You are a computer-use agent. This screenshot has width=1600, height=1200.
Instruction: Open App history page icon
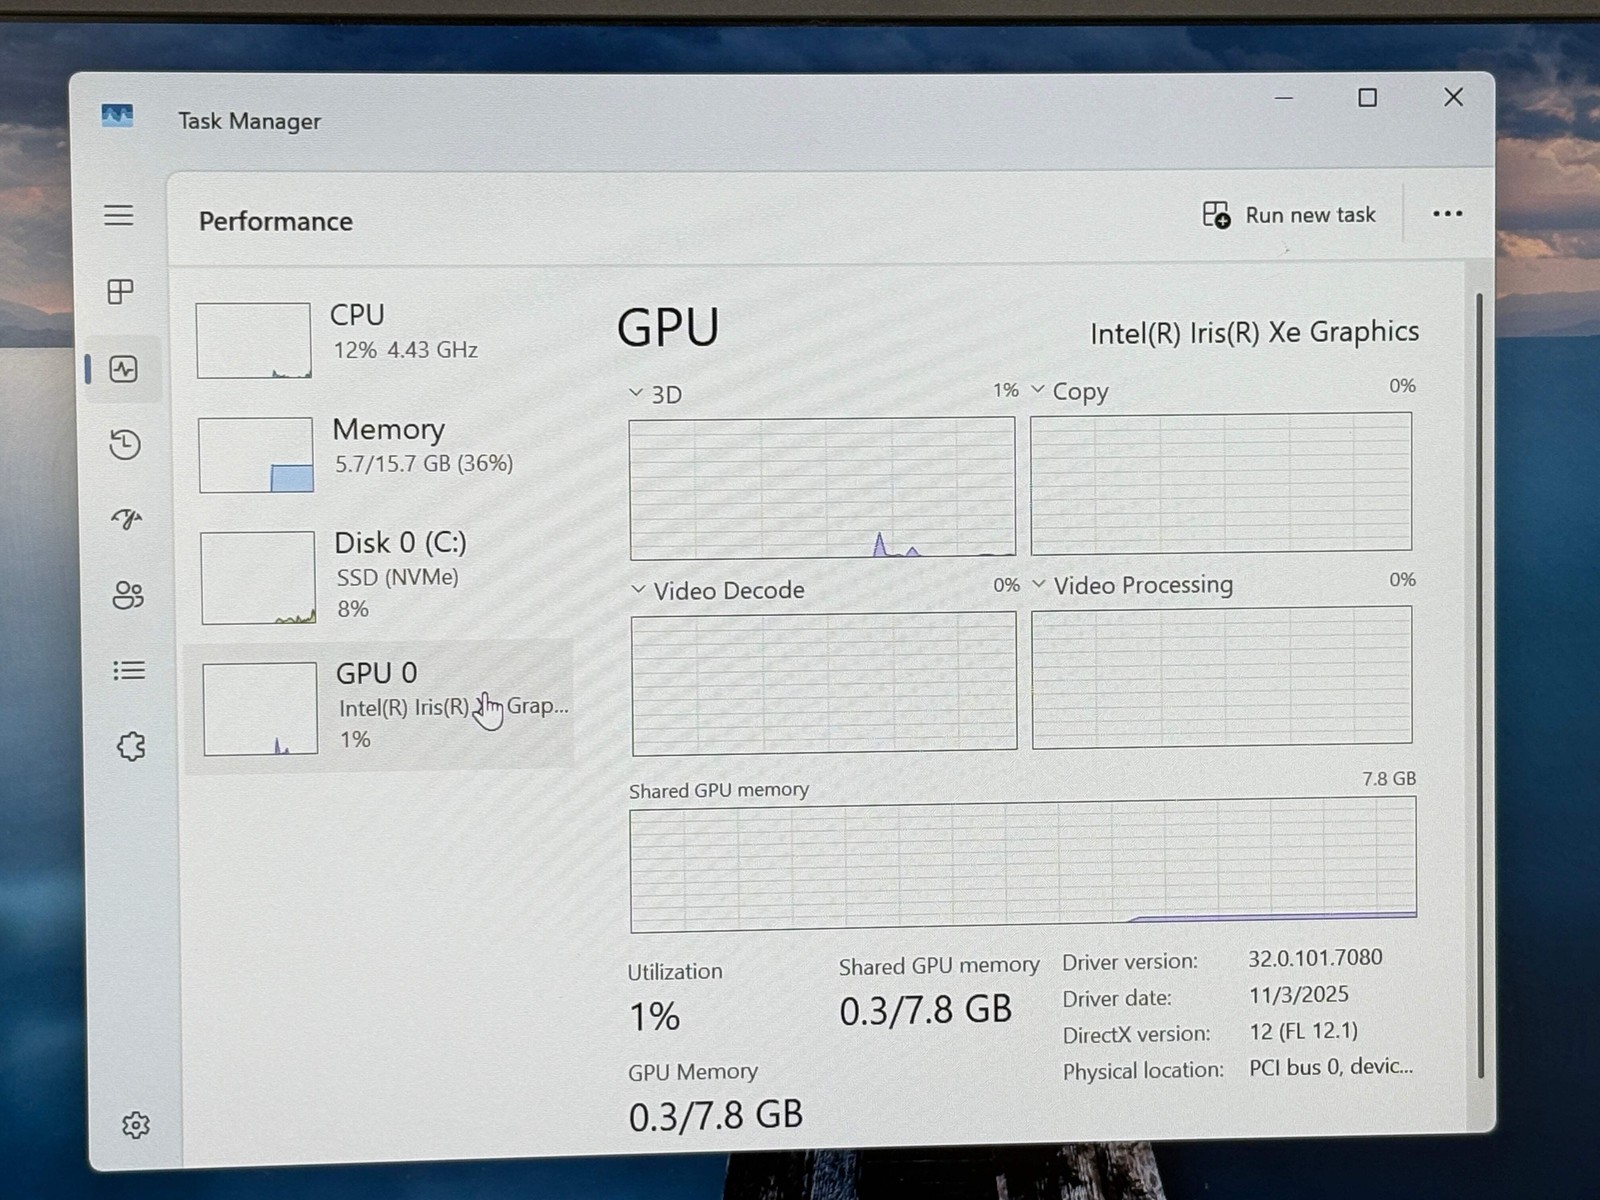[x=125, y=444]
